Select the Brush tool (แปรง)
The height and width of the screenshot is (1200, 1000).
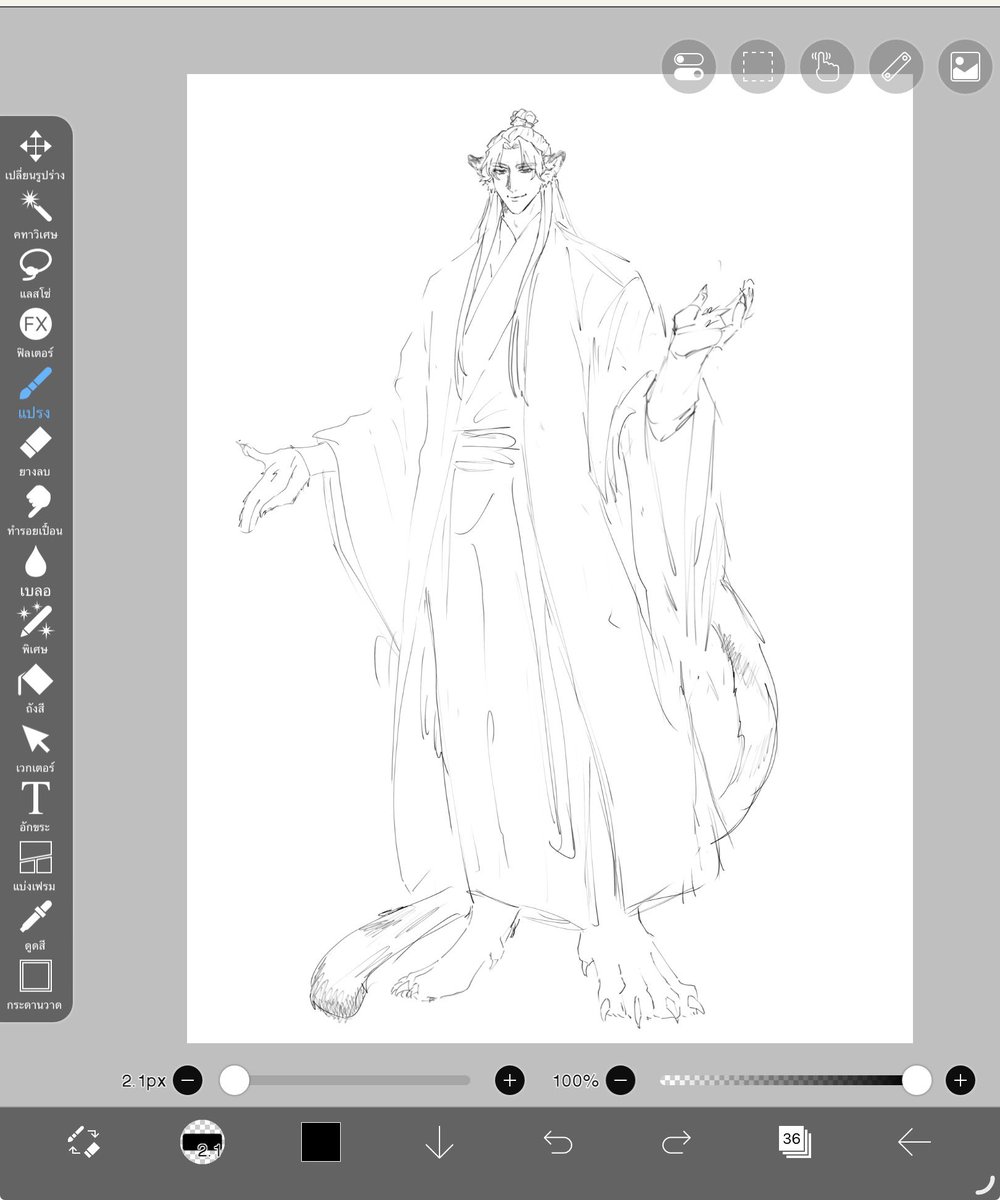click(x=36, y=392)
